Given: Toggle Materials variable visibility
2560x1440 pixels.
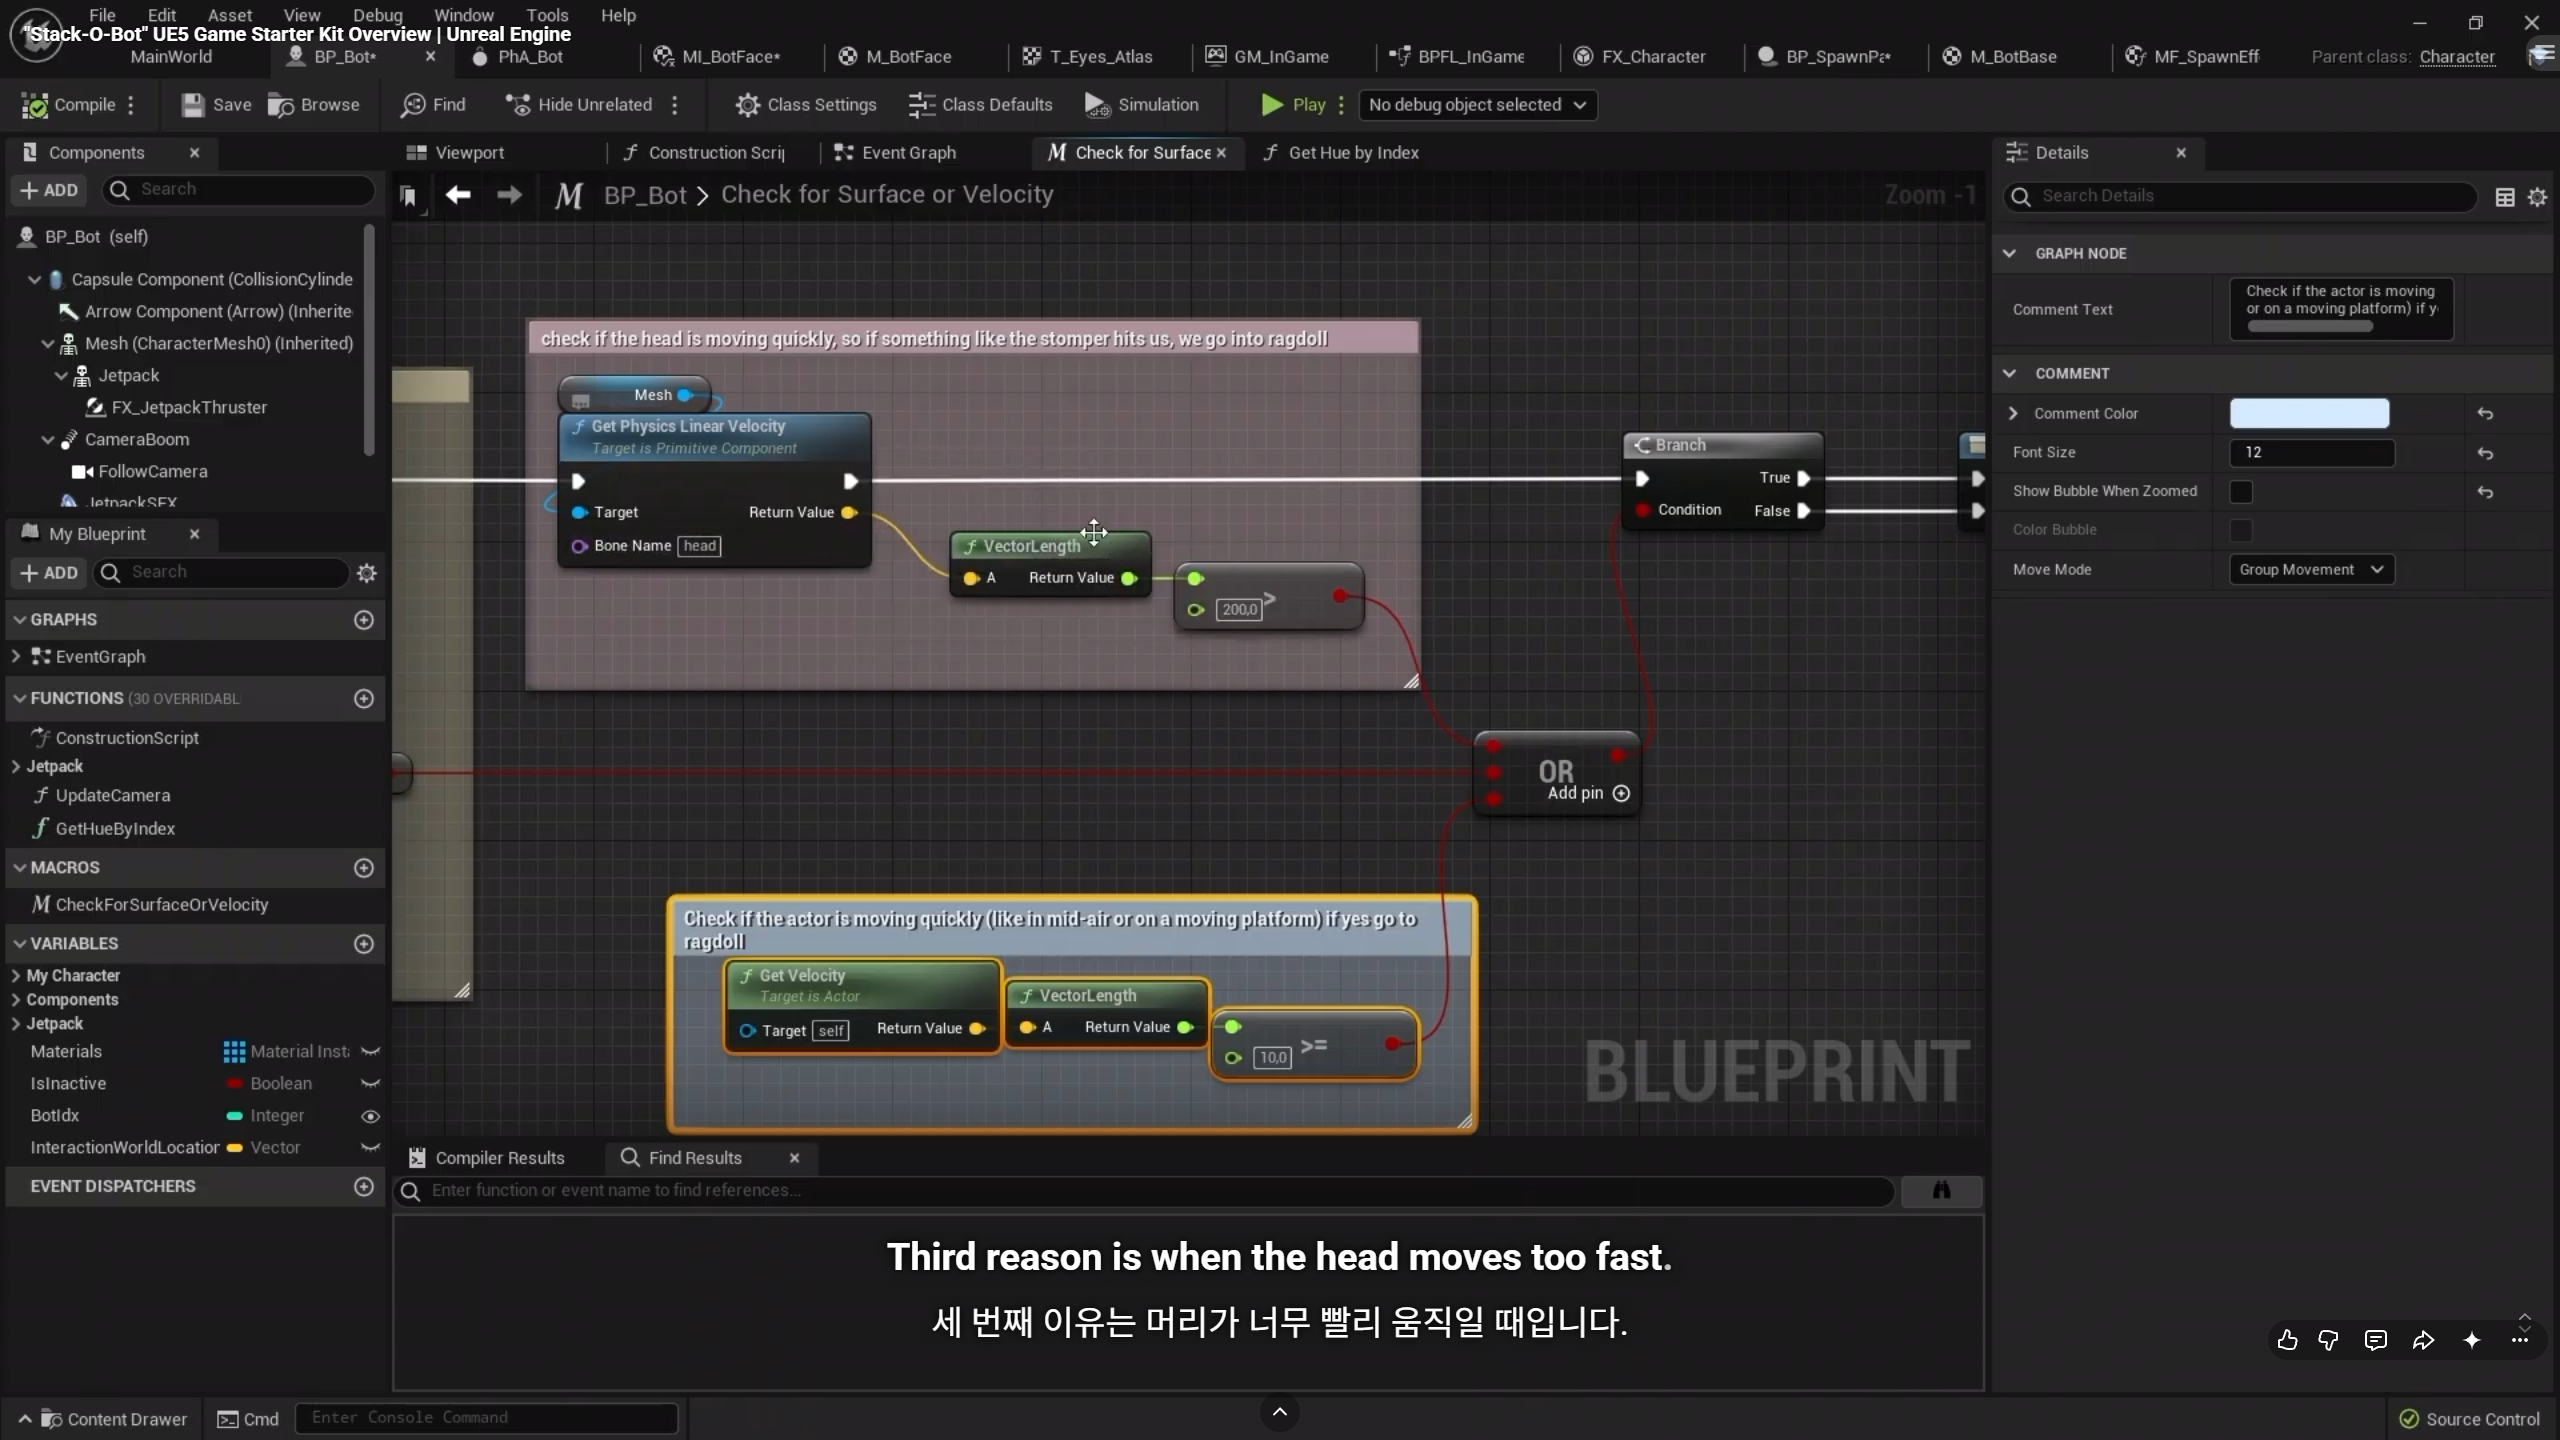Looking at the screenshot, I should tap(370, 1052).
